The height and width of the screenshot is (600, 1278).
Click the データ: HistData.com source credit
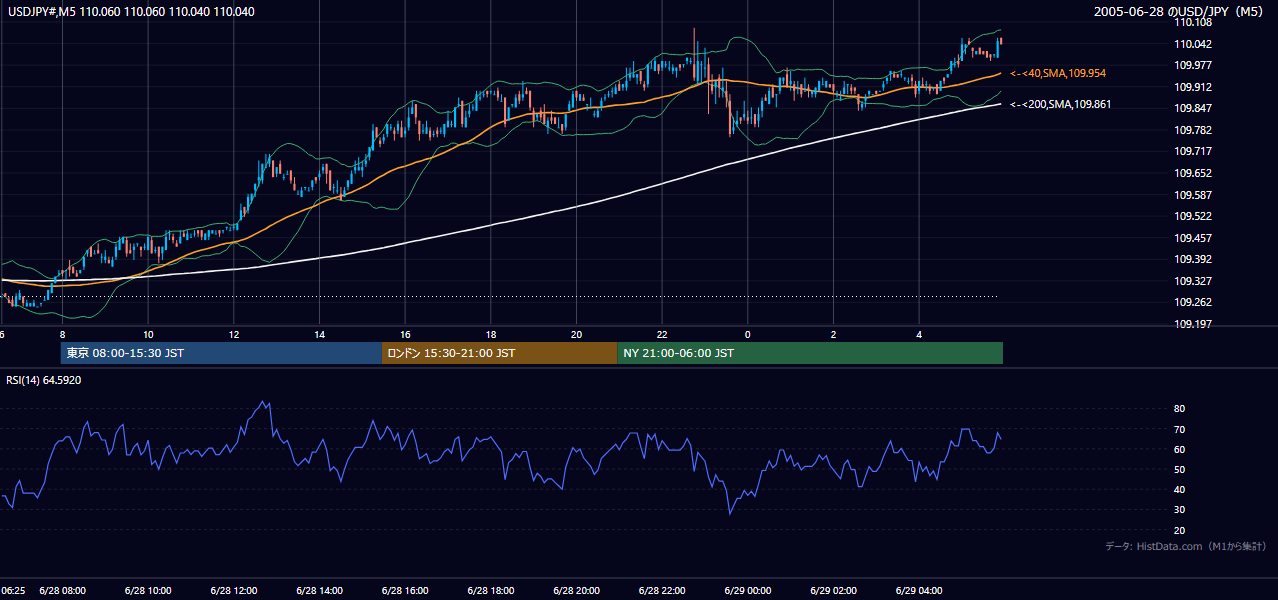1185,546
